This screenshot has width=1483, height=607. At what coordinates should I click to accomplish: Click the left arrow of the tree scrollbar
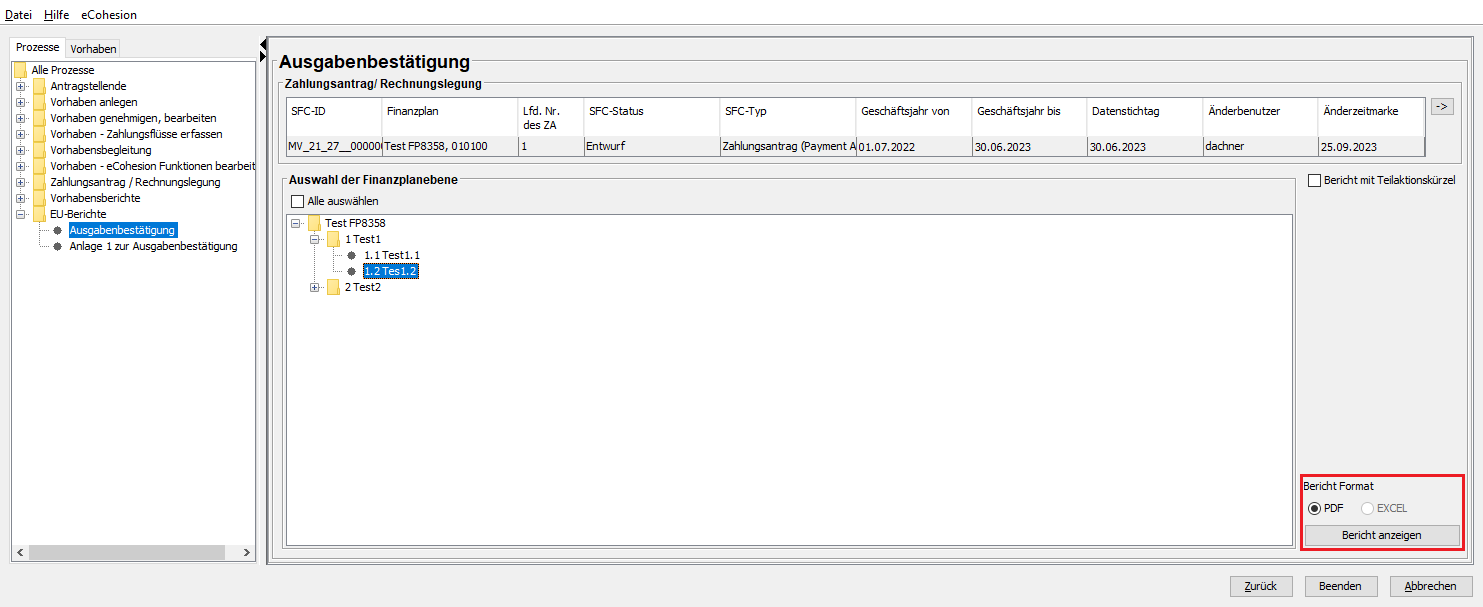[19, 552]
